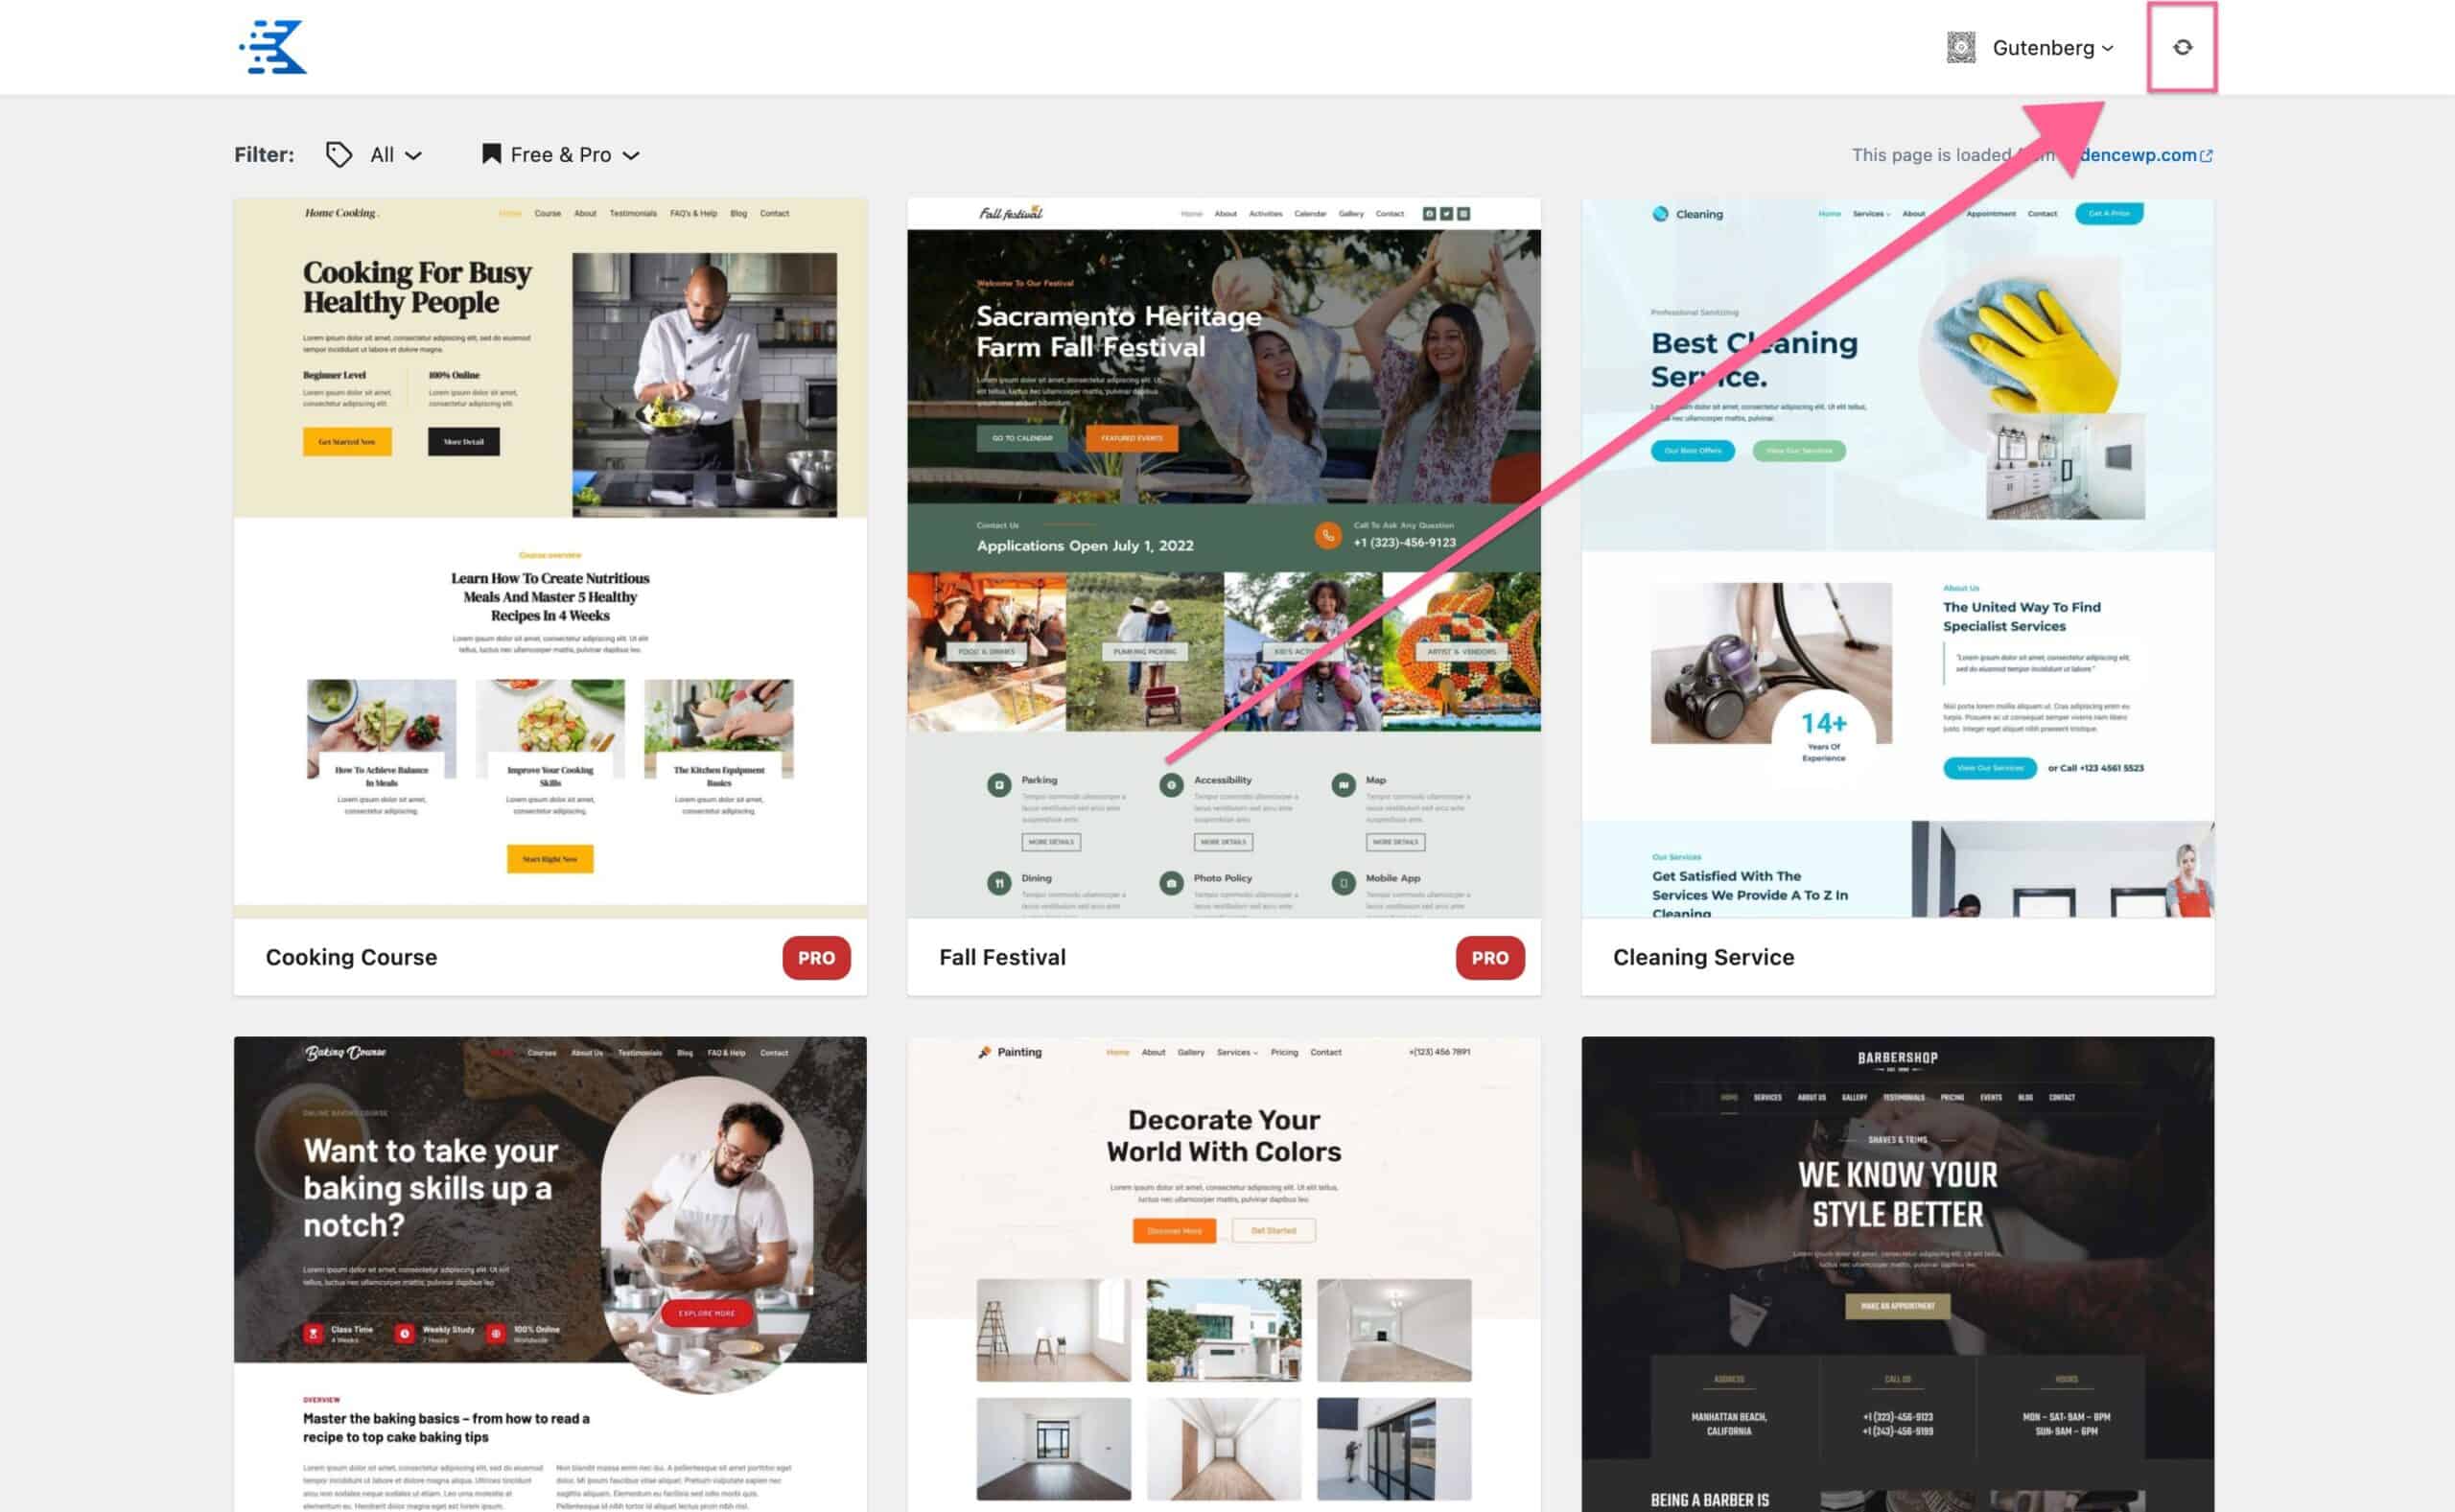This screenshot has width=2455, height=1512.
Task: Click external link icon after kadencewp.com
Action: tap(2207, 155)
